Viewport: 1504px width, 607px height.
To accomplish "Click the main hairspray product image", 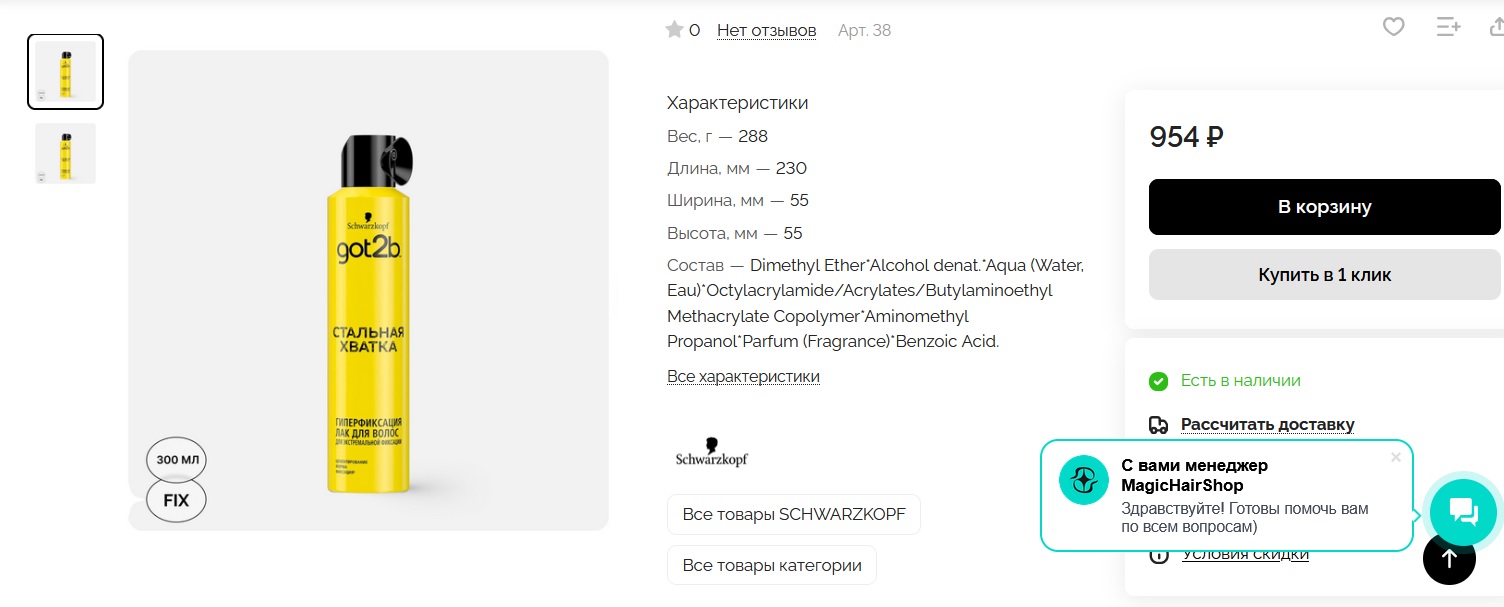I will click(368, 290).
